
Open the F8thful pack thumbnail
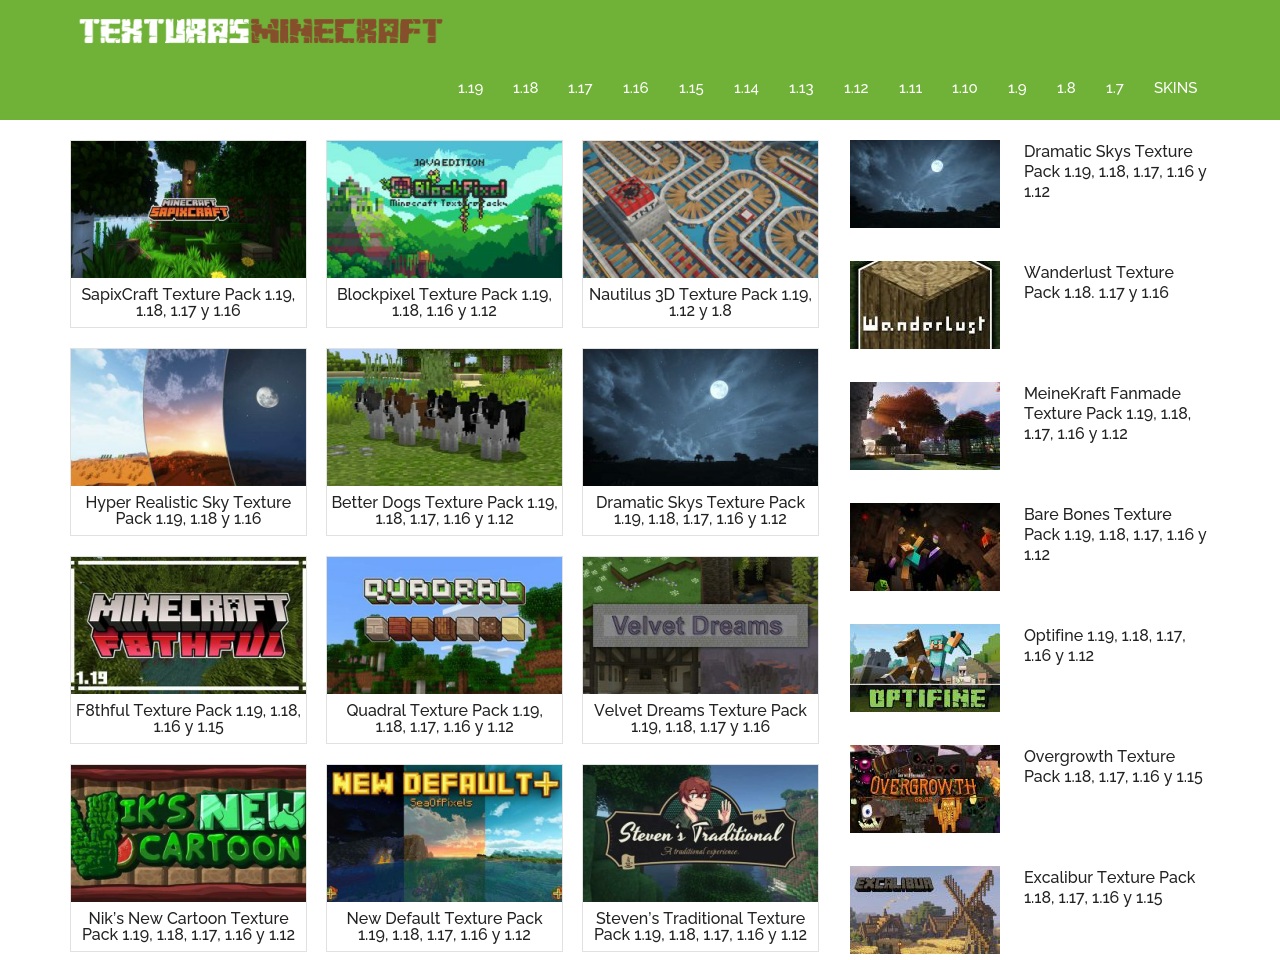(188, 625)
